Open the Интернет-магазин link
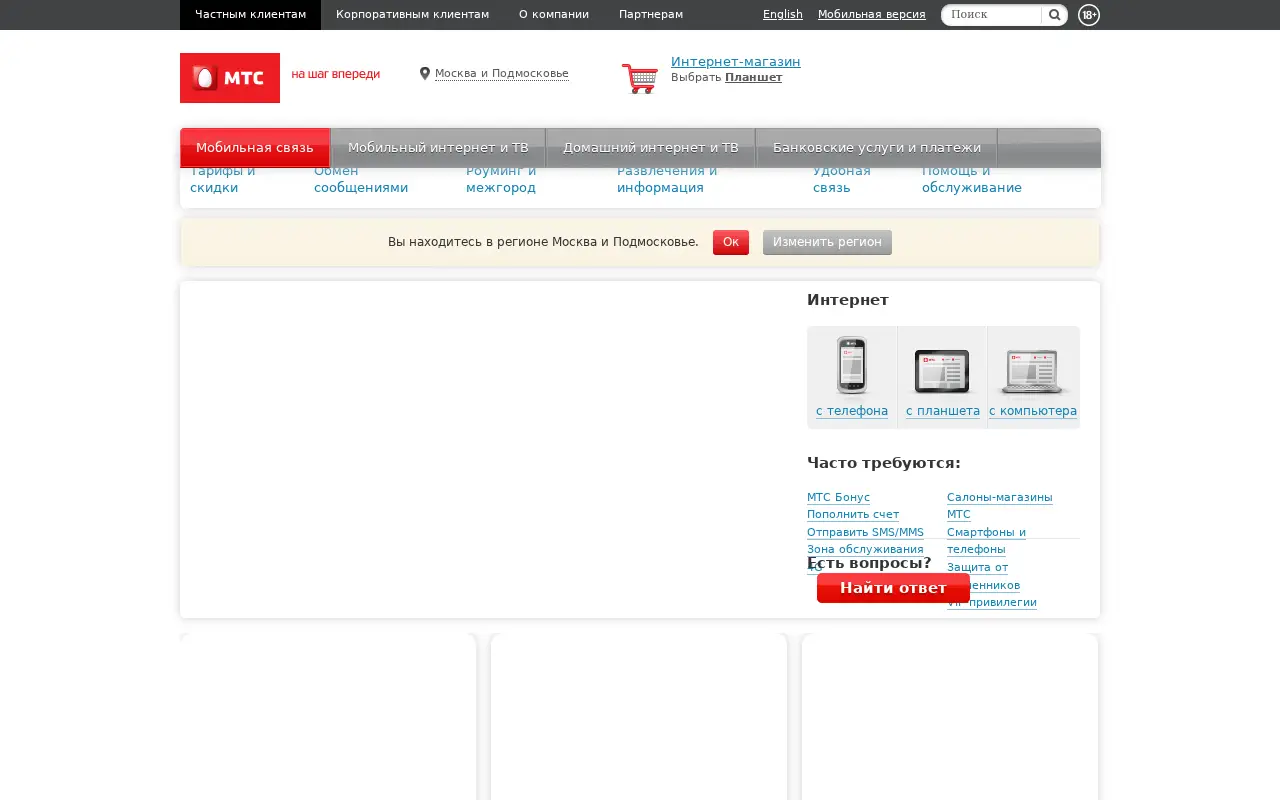The width and height of the screenshot is (1280, 800). click(x=736, y=62)
